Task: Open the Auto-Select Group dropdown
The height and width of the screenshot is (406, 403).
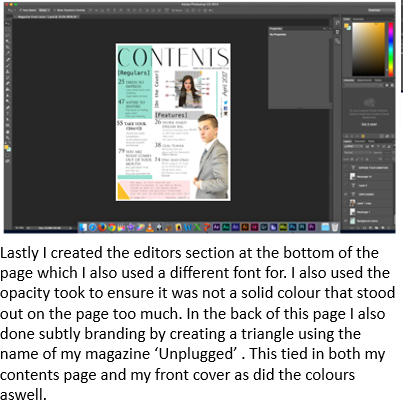Action: [x=43, y=10]
